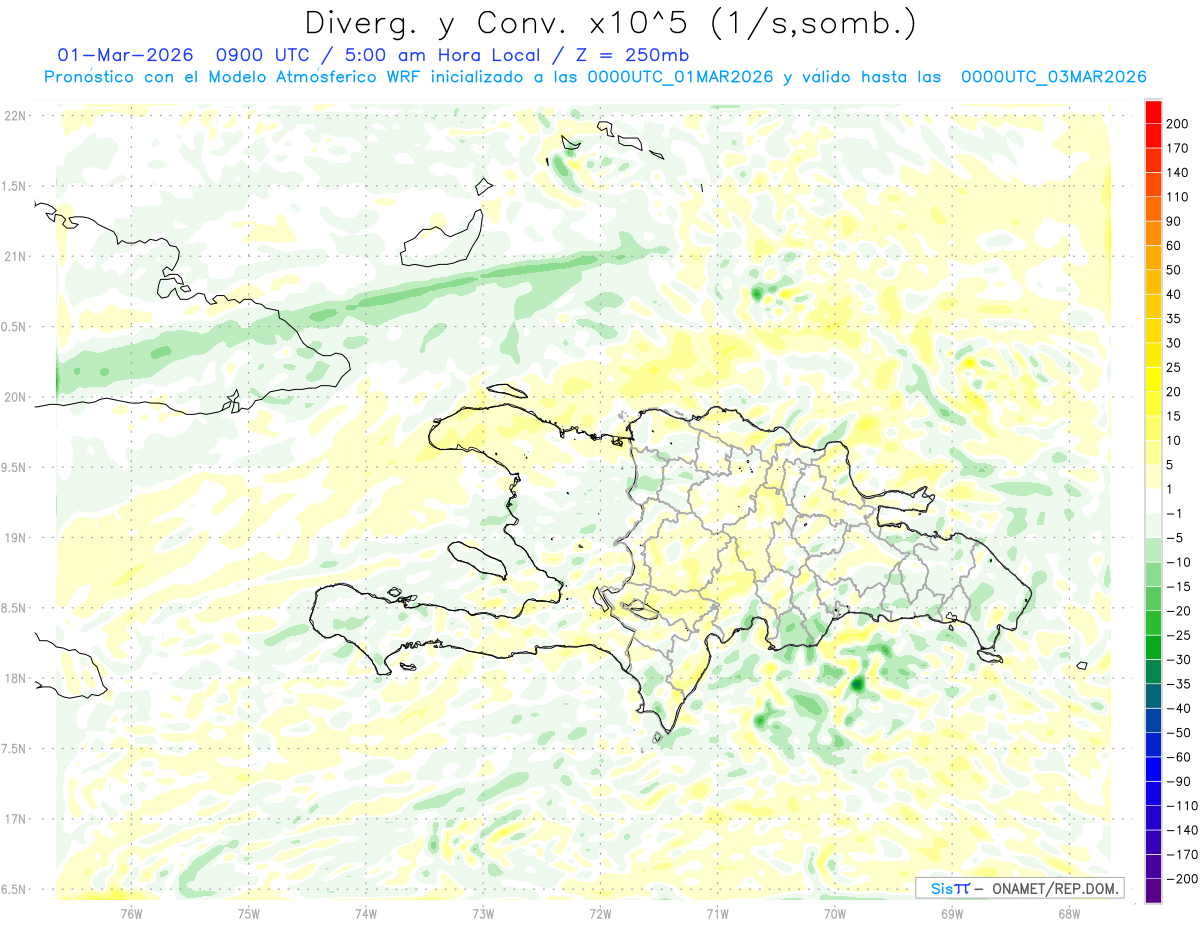
Task: Click the '7.5N' latitude label
Action: coord(14,748)
